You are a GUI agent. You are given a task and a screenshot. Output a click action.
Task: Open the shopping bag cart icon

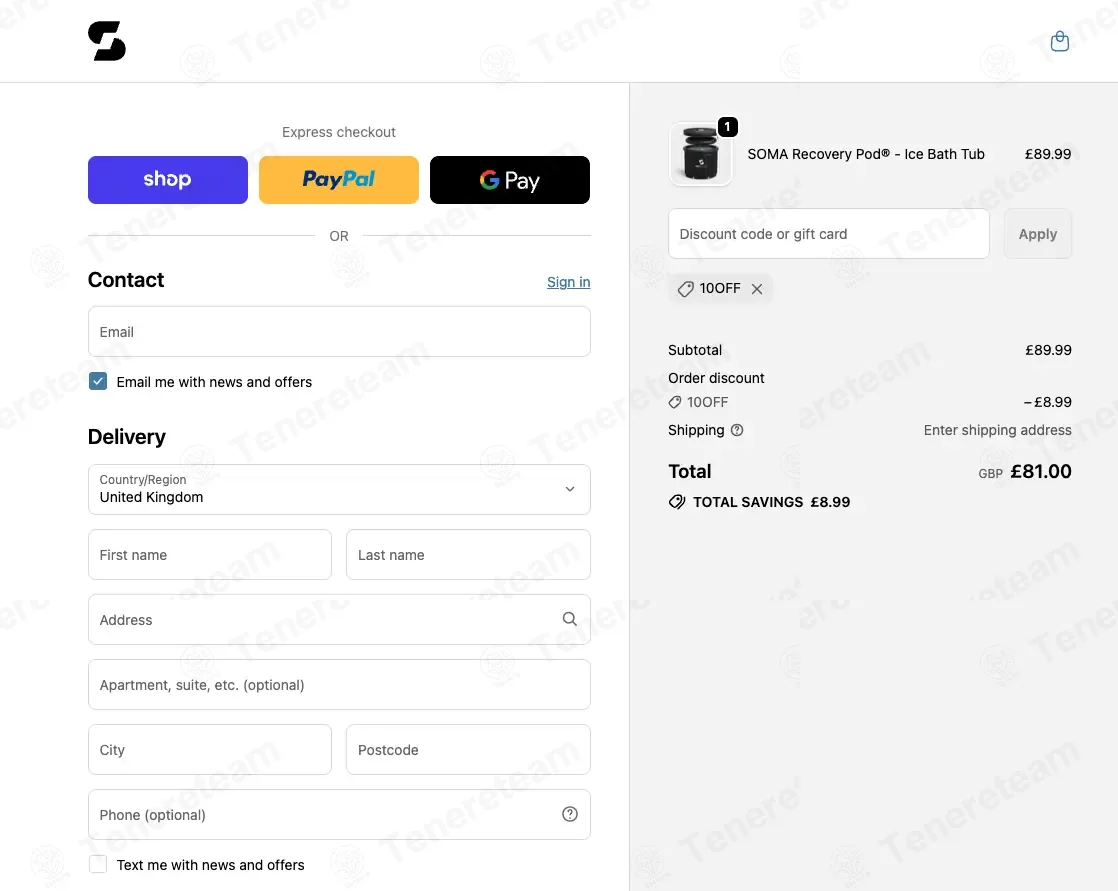coord(1060,41)
